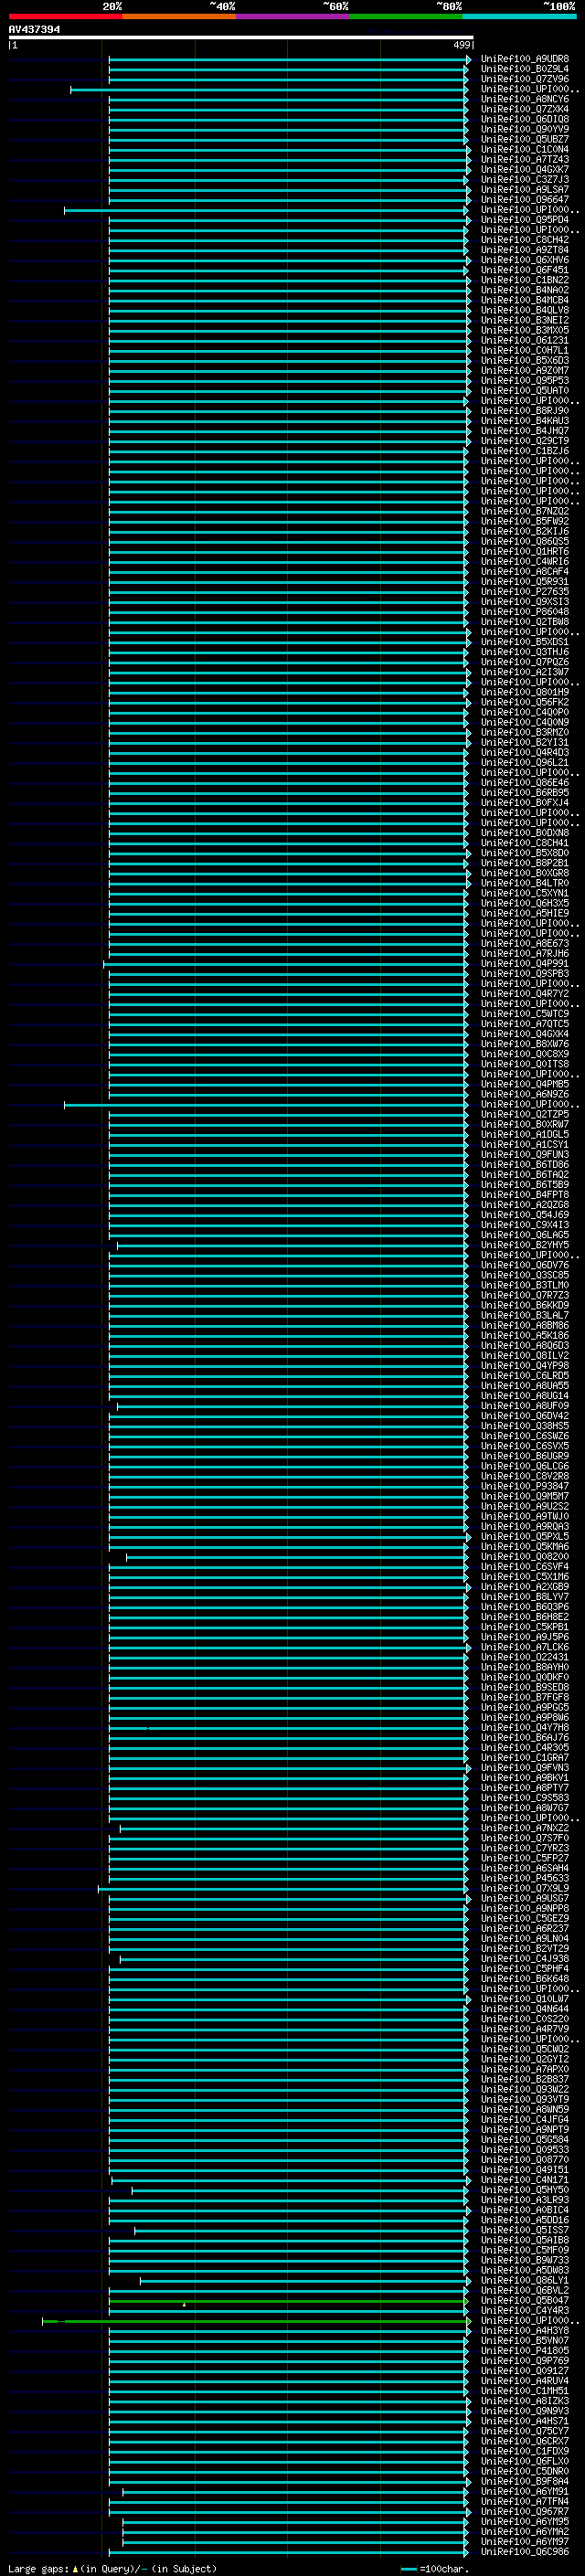Viewport: 585px width, 2576px height.
Task: Click hit label UniRef100_B3NEI2
Action: pos(525,320)
